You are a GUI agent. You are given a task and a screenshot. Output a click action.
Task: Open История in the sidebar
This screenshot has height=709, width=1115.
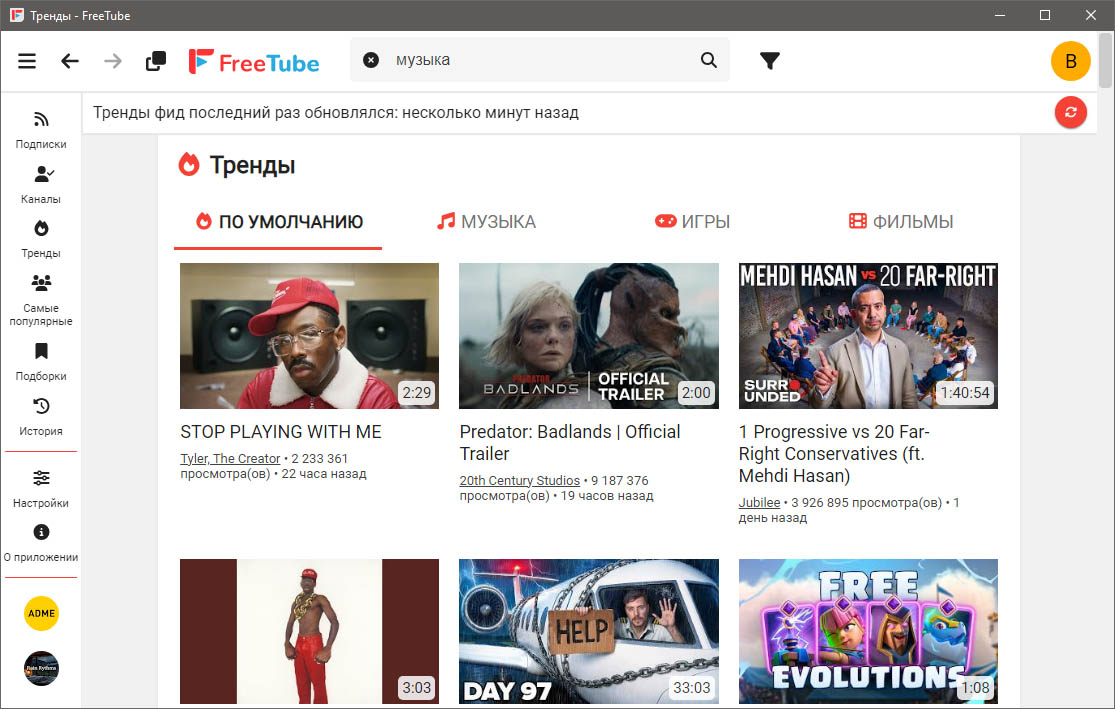pos(41,417)
